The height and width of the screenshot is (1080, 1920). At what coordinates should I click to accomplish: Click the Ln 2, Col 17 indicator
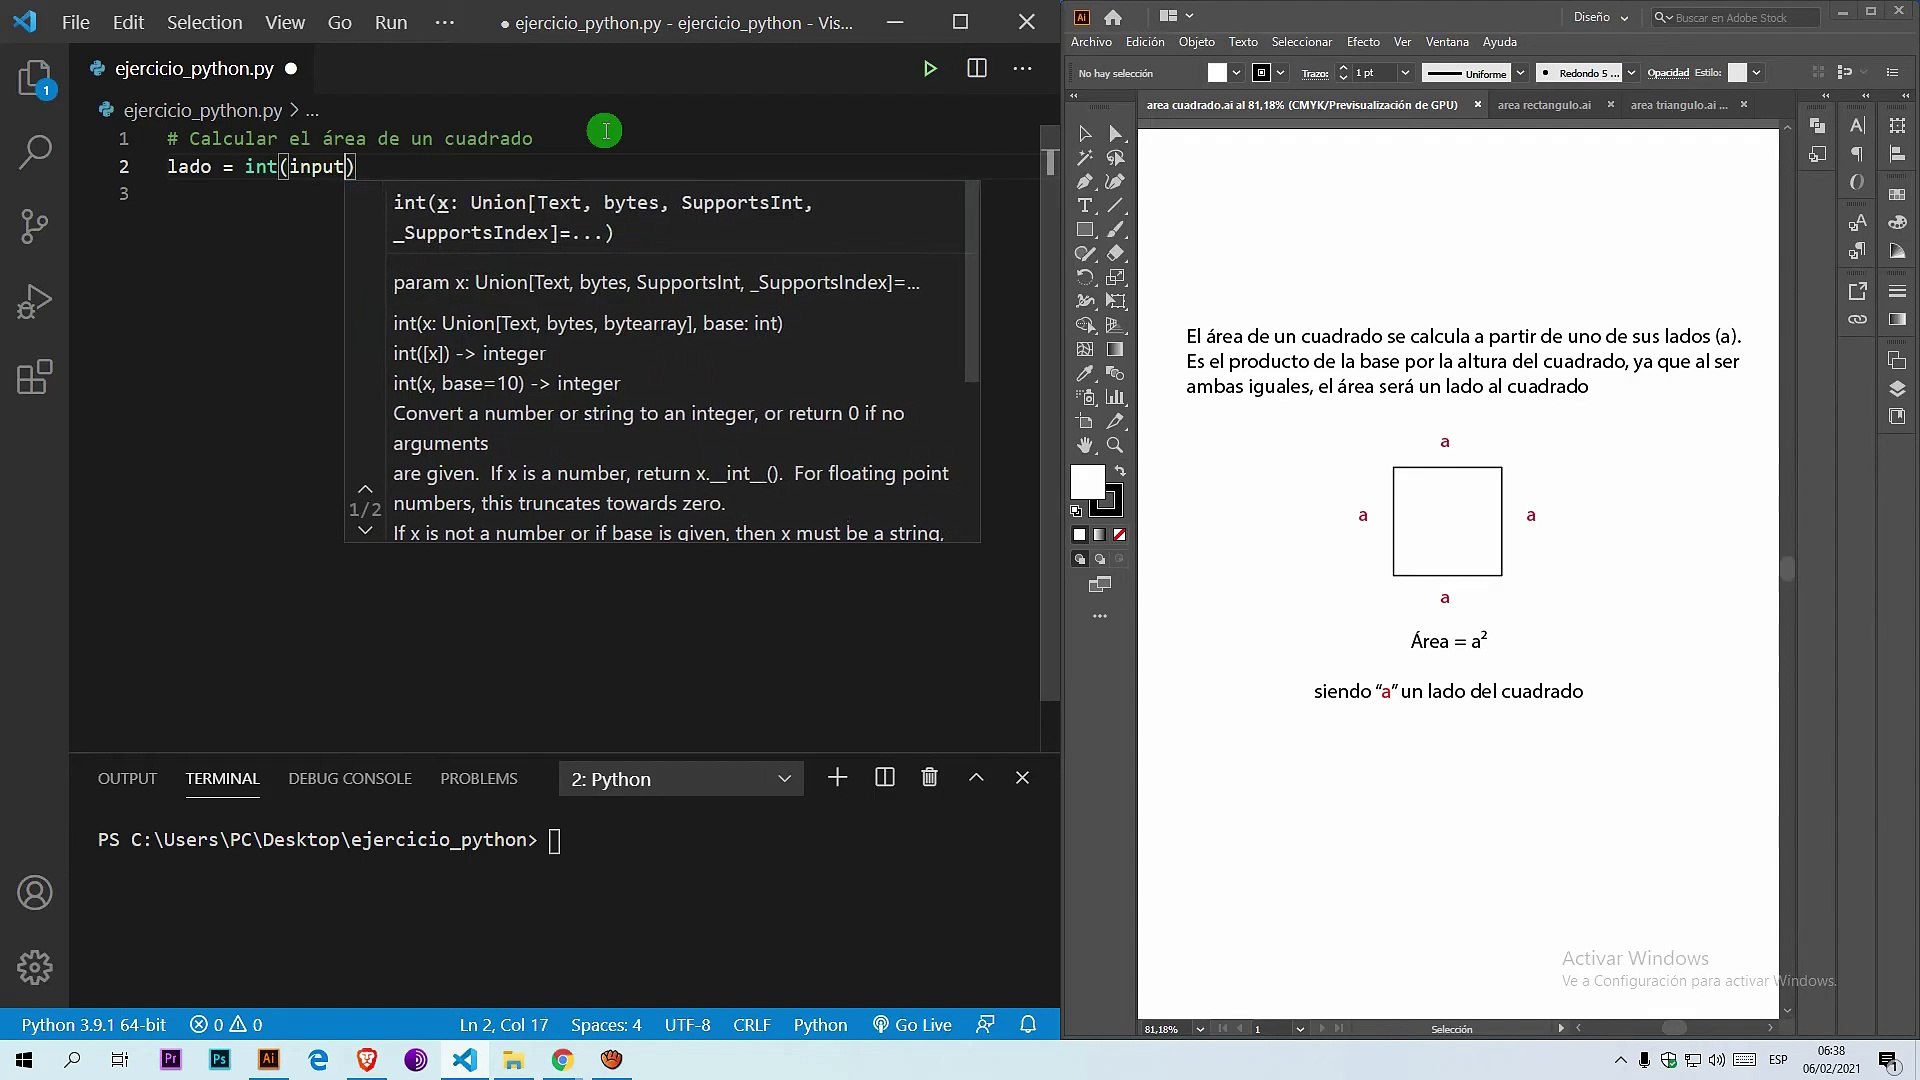pyautogui.click(x=503, y=1025)
